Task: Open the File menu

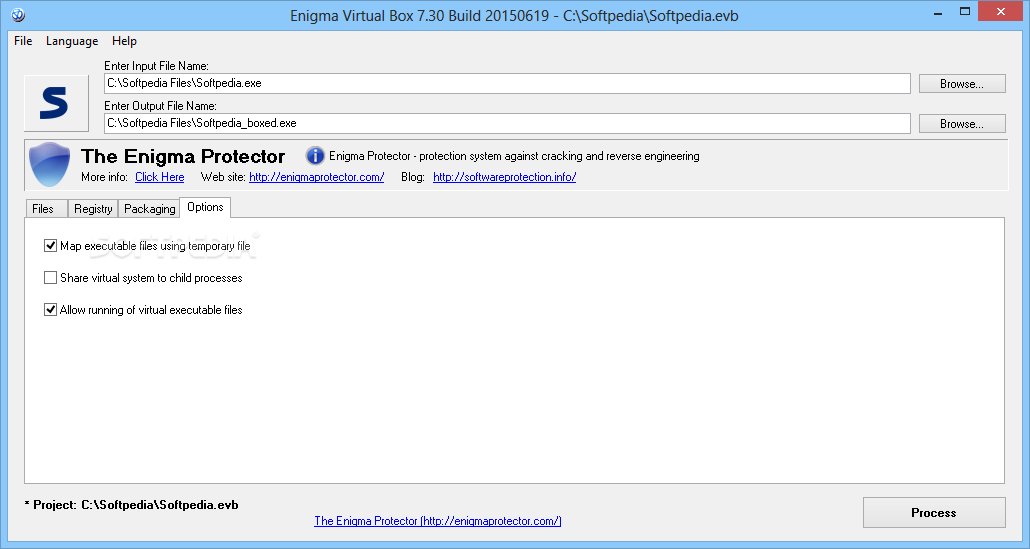Action: click(23, 41)
